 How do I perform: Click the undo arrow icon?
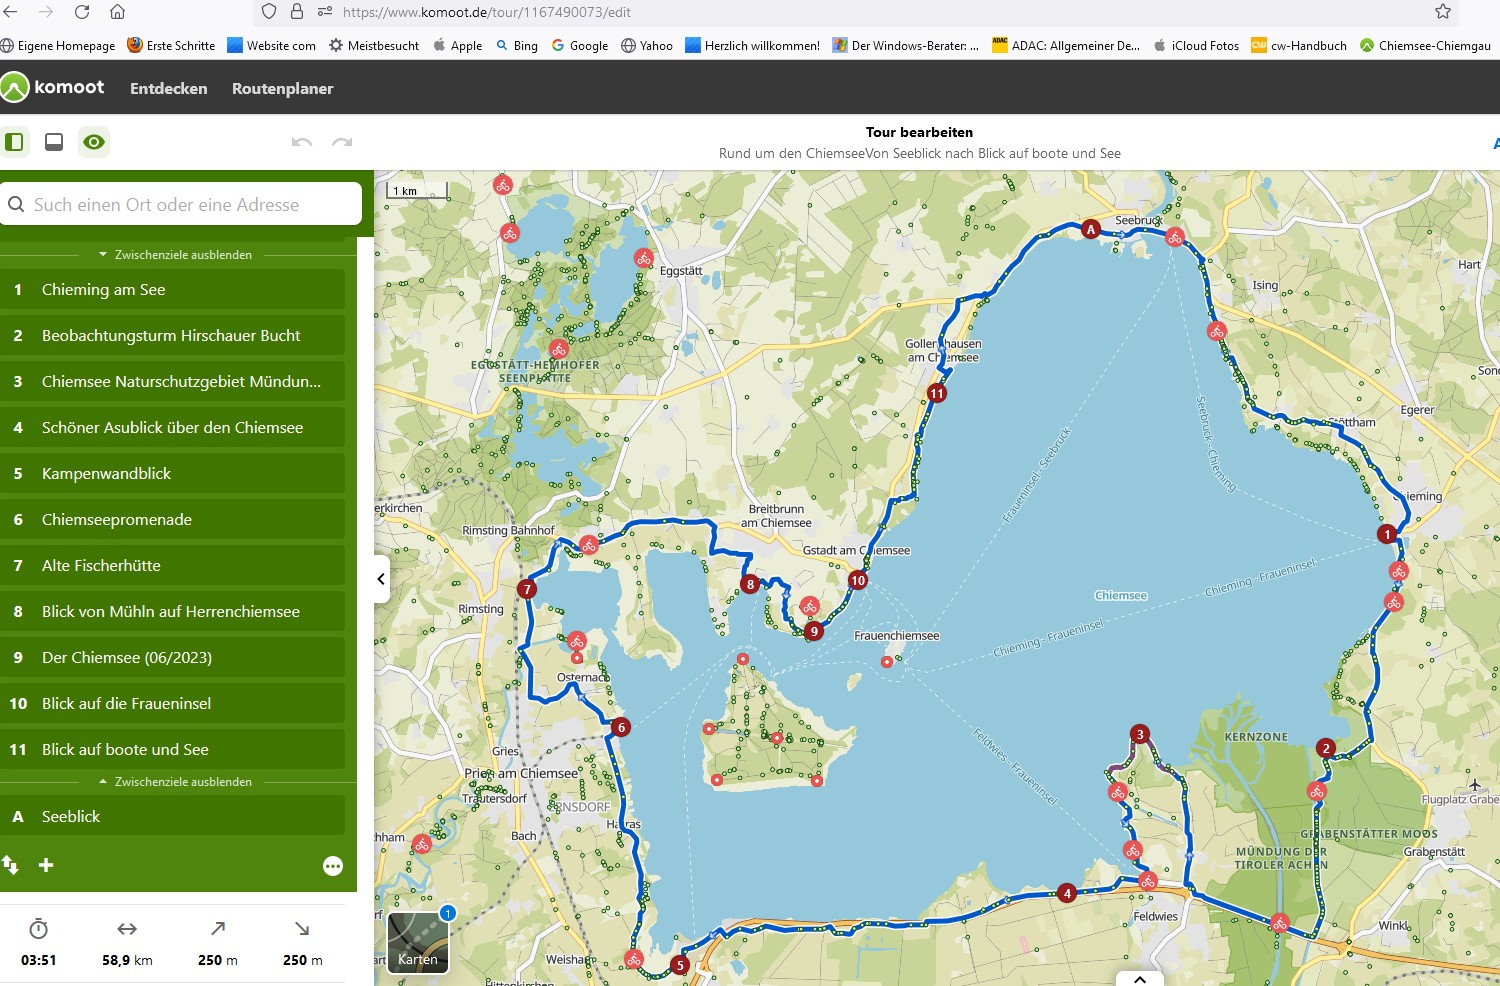tap(301, 143)
